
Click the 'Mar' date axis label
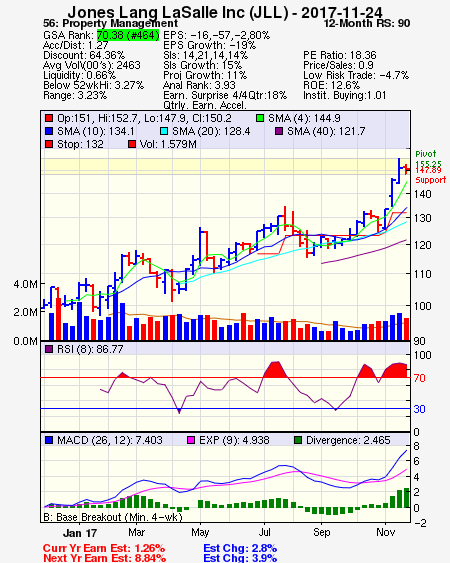tap(136, 532)
